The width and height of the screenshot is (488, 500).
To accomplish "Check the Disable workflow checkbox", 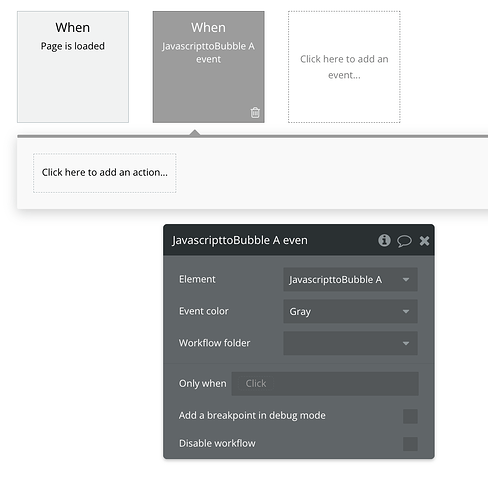I will (x=410, y=444).
